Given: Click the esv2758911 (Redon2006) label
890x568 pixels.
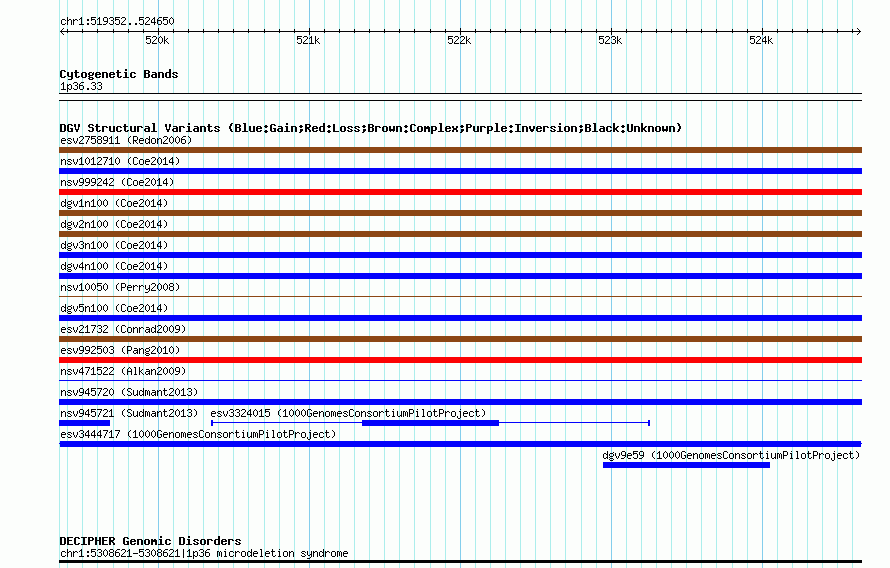Looking at the screenshot, I should 126,140.
